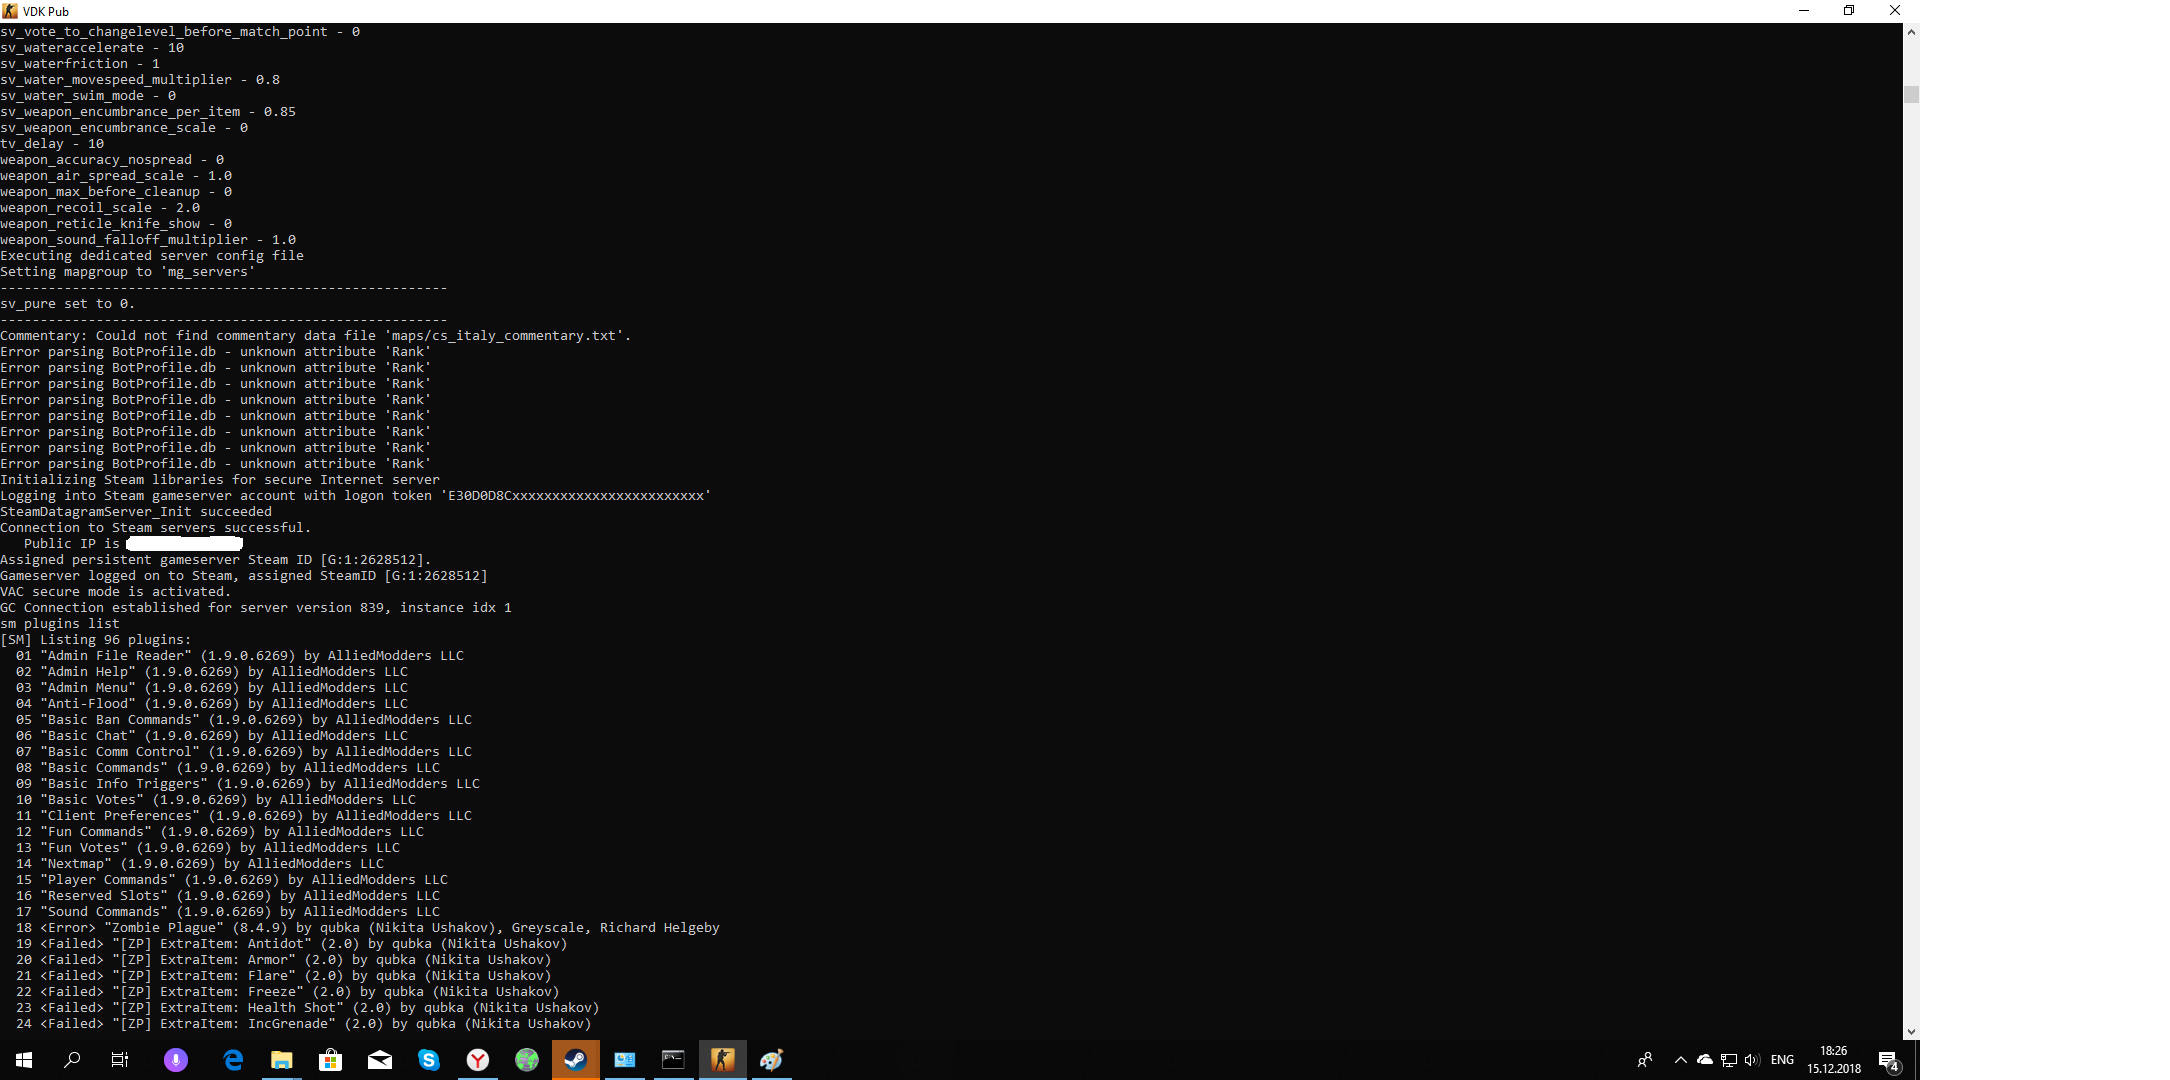Click the 'tv_delay - 10' line
Image resolution: width=2170 pixels, height=1080 pixels.
[x=52, y=144]
